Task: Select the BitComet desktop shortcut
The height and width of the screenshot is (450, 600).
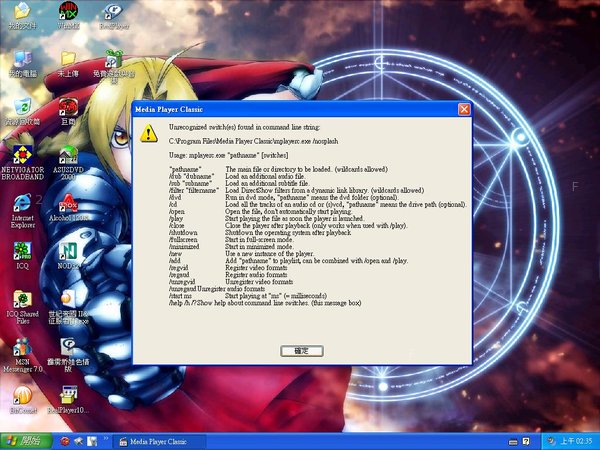Action: click(23, 400)
